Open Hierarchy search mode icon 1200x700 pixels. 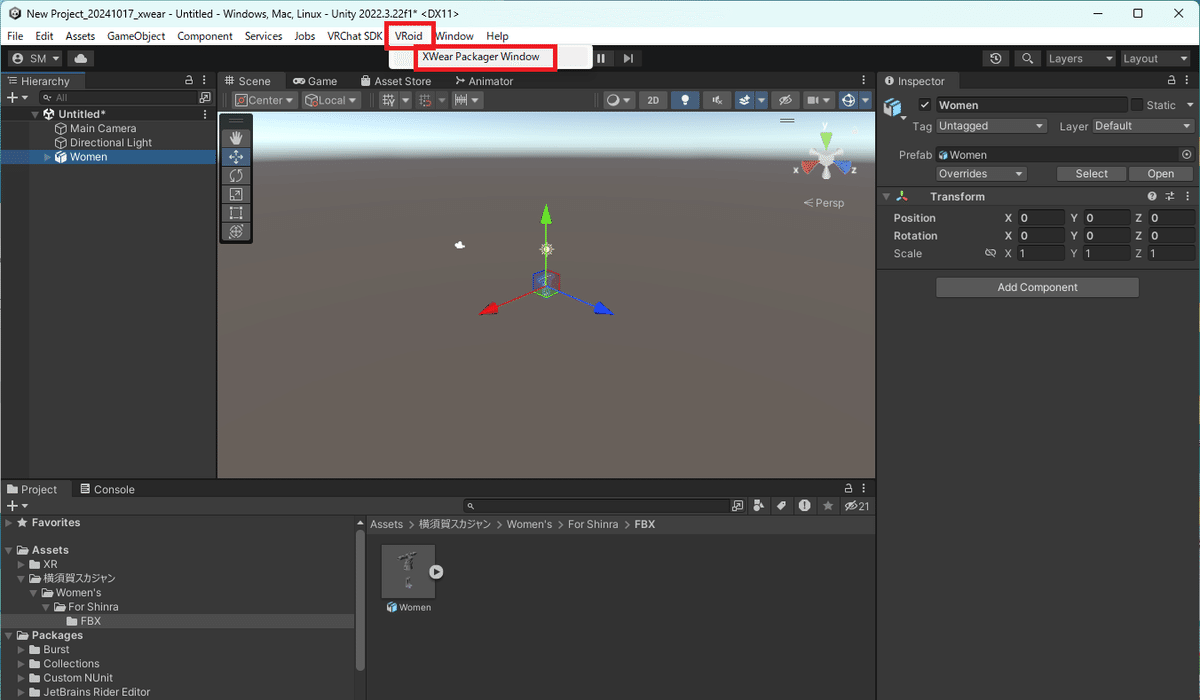pos(205,98)
